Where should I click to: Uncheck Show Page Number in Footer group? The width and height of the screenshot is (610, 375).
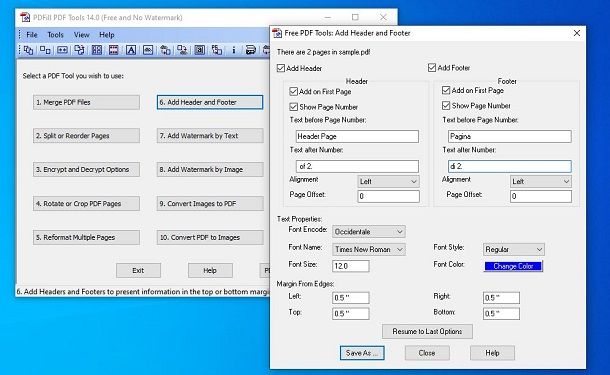tap(446, 105)
